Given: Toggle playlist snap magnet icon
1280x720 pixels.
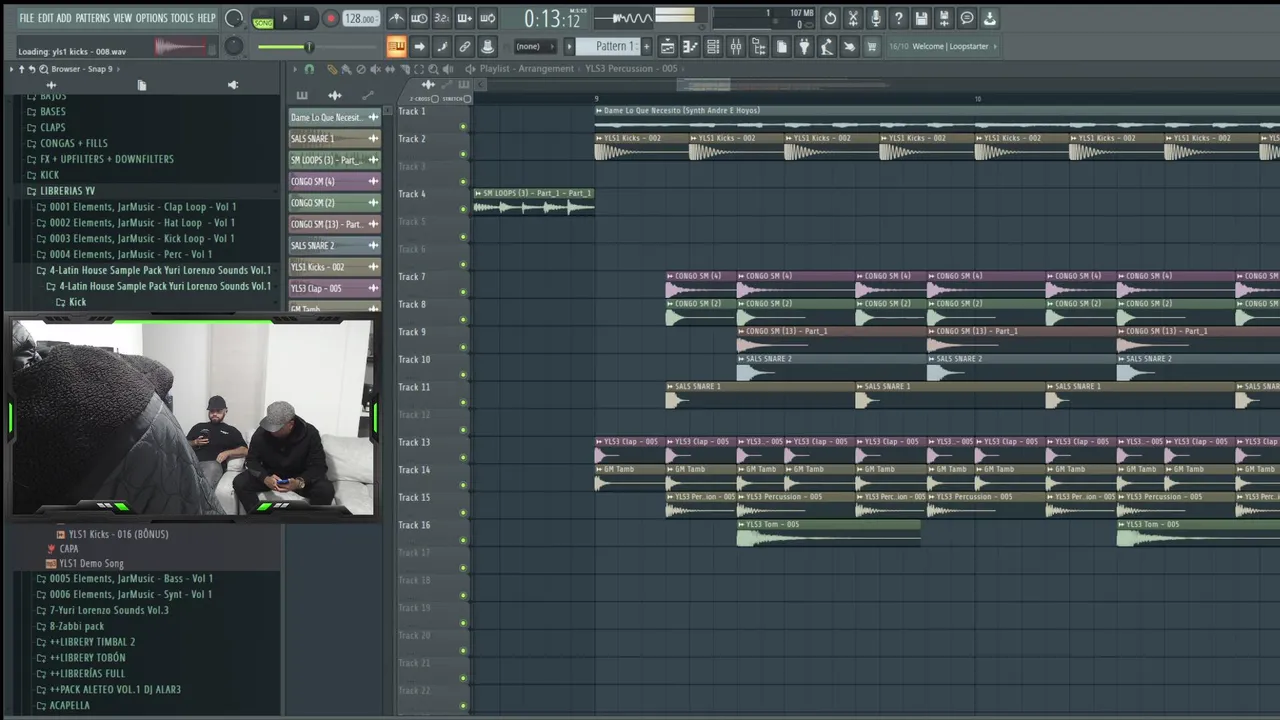Looking at the screenshot, I should pyautogui.click(x=309, y=69).
